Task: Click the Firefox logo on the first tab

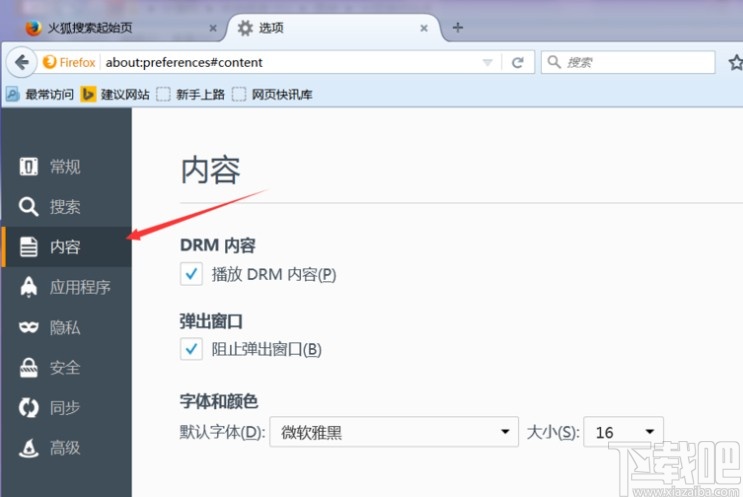Action: click(x=33, y=28)
